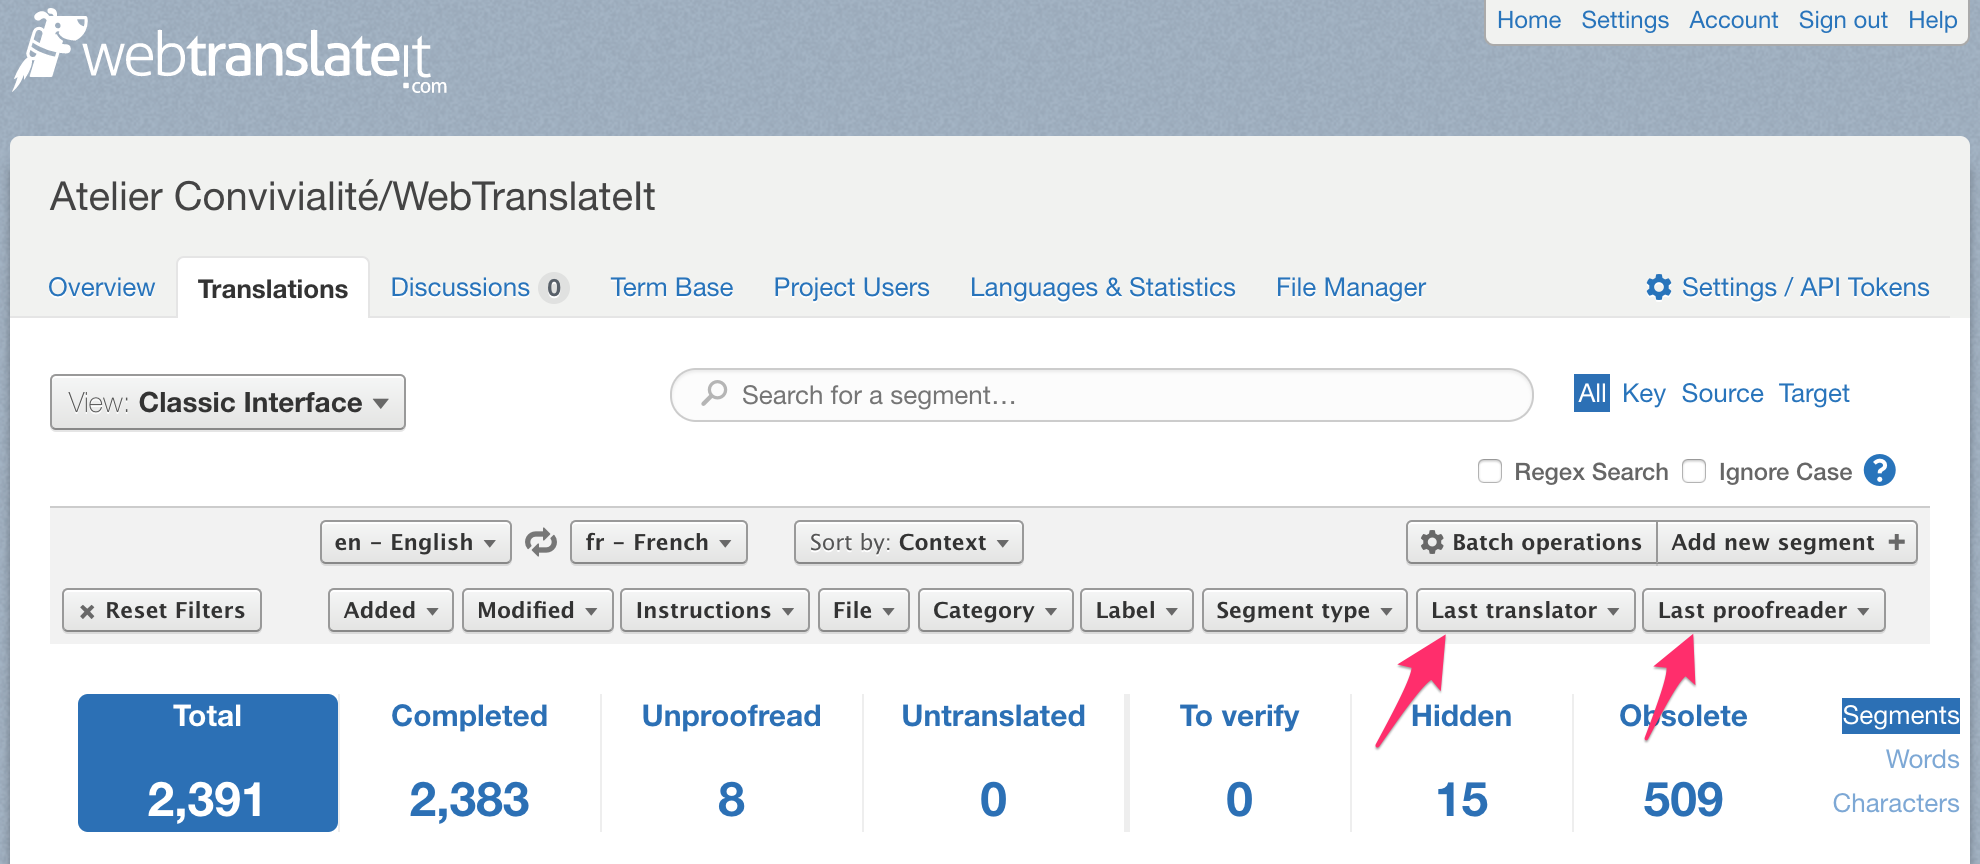Select the Obsolete 509 filter tile

tap(1683, 763)
